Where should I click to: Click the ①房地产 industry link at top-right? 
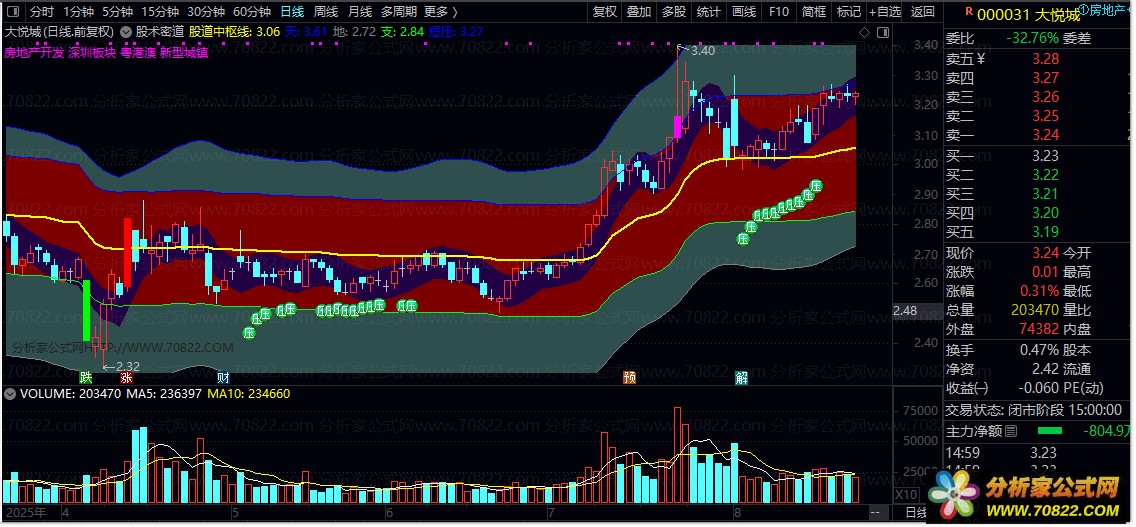(x=1104, y=10)
